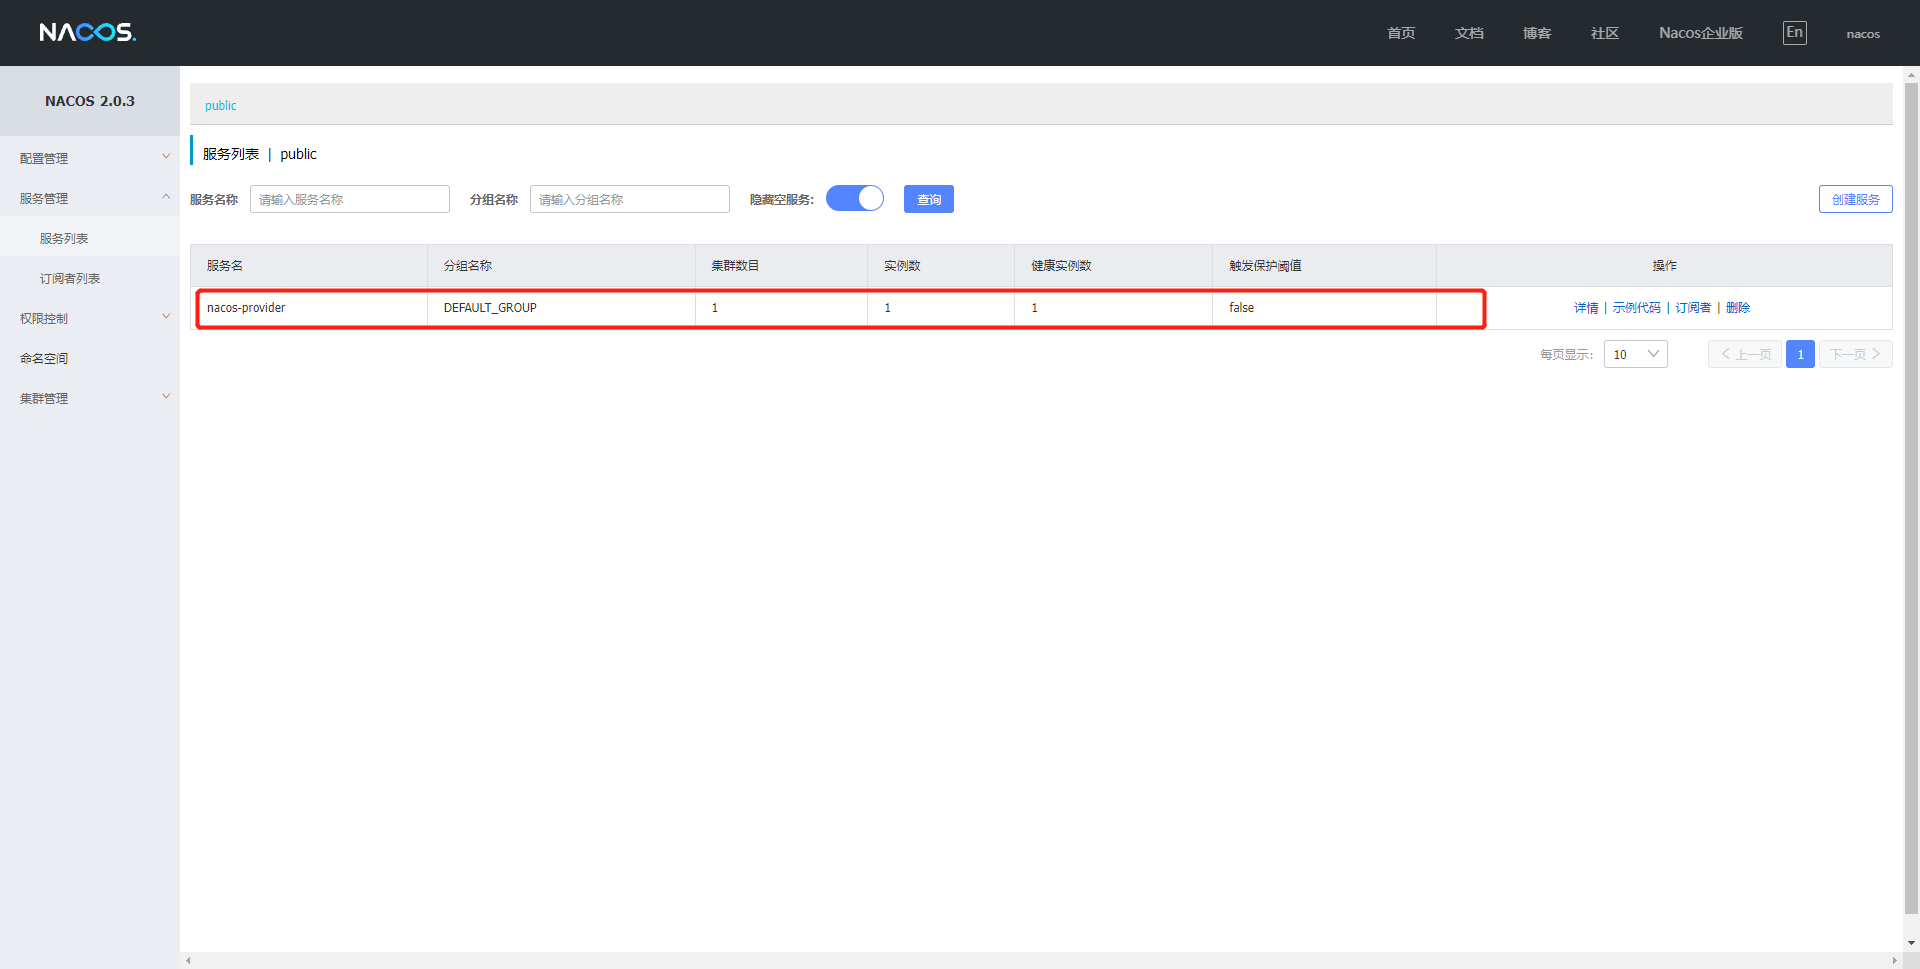Click the false threshold cell
This screenshot has width=1920, height=969.
click(1324, 308)
